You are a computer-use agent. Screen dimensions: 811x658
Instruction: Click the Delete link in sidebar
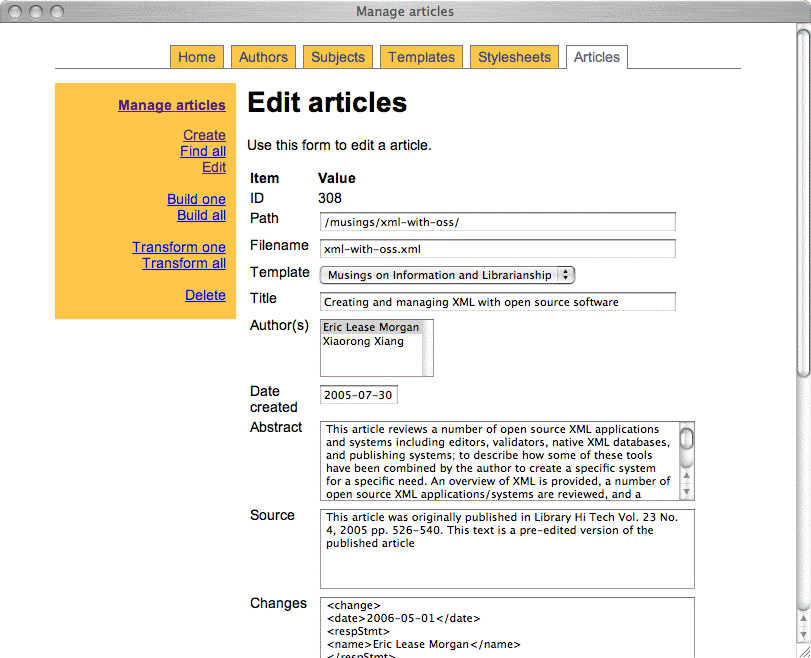[205, 295]
